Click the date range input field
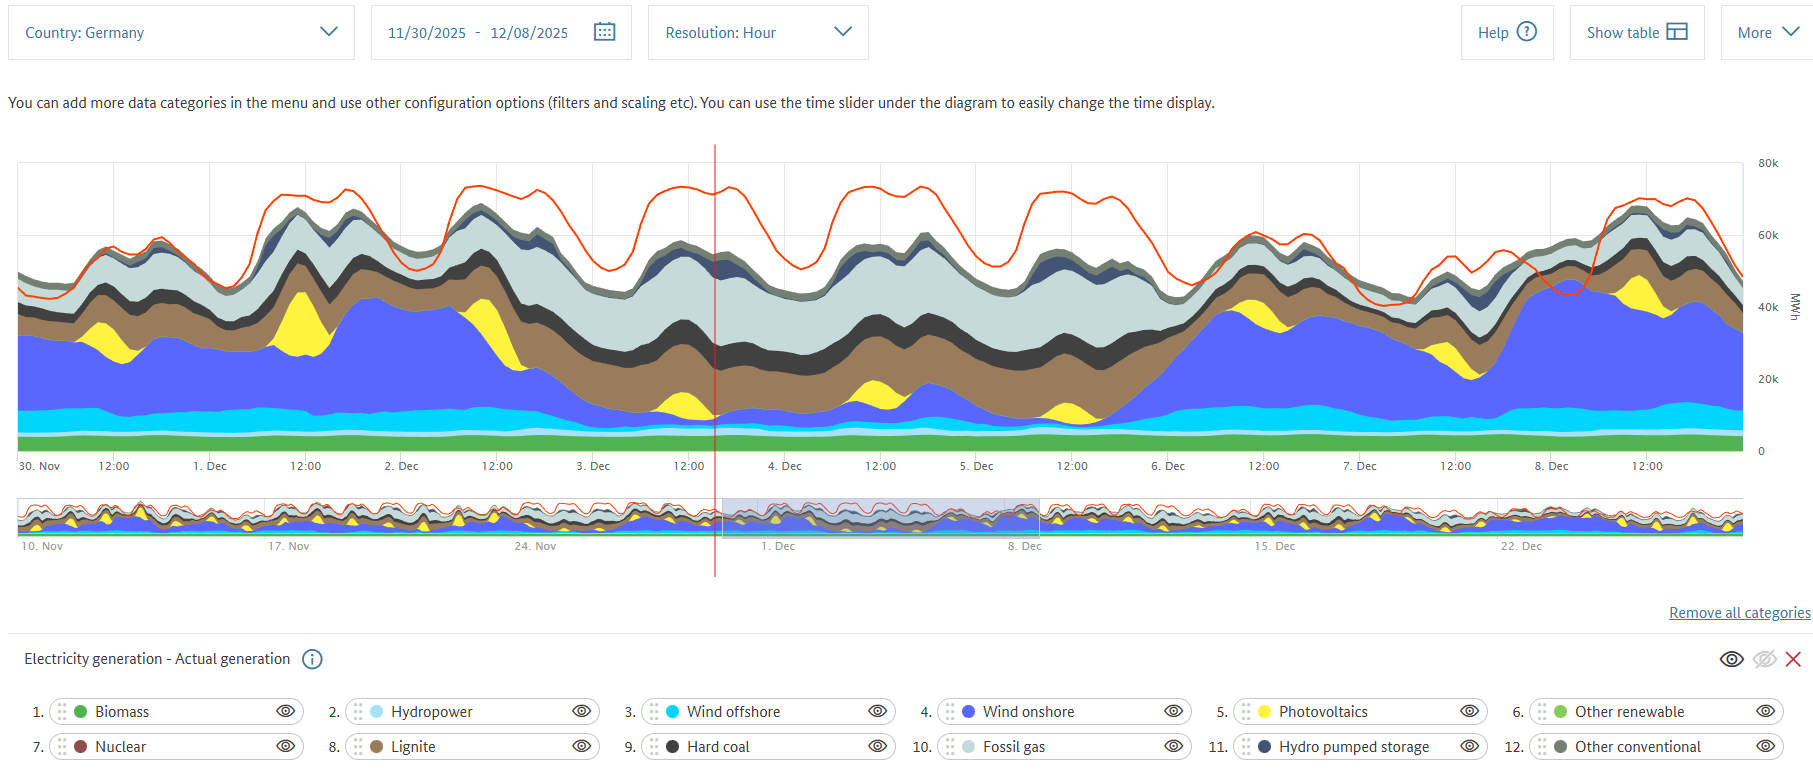 click(478, 33)
